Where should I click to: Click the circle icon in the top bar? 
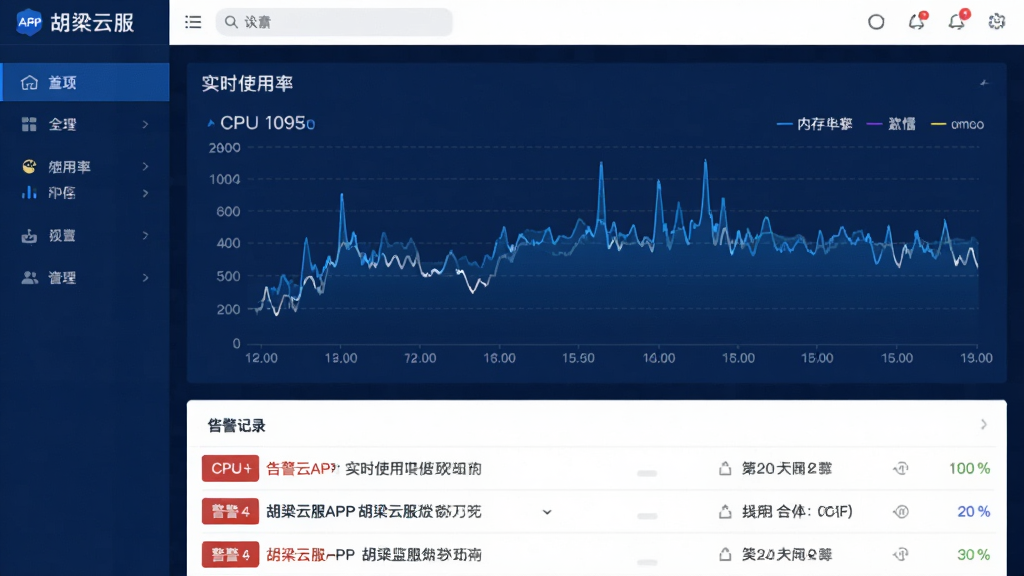[x=876, y=22]
